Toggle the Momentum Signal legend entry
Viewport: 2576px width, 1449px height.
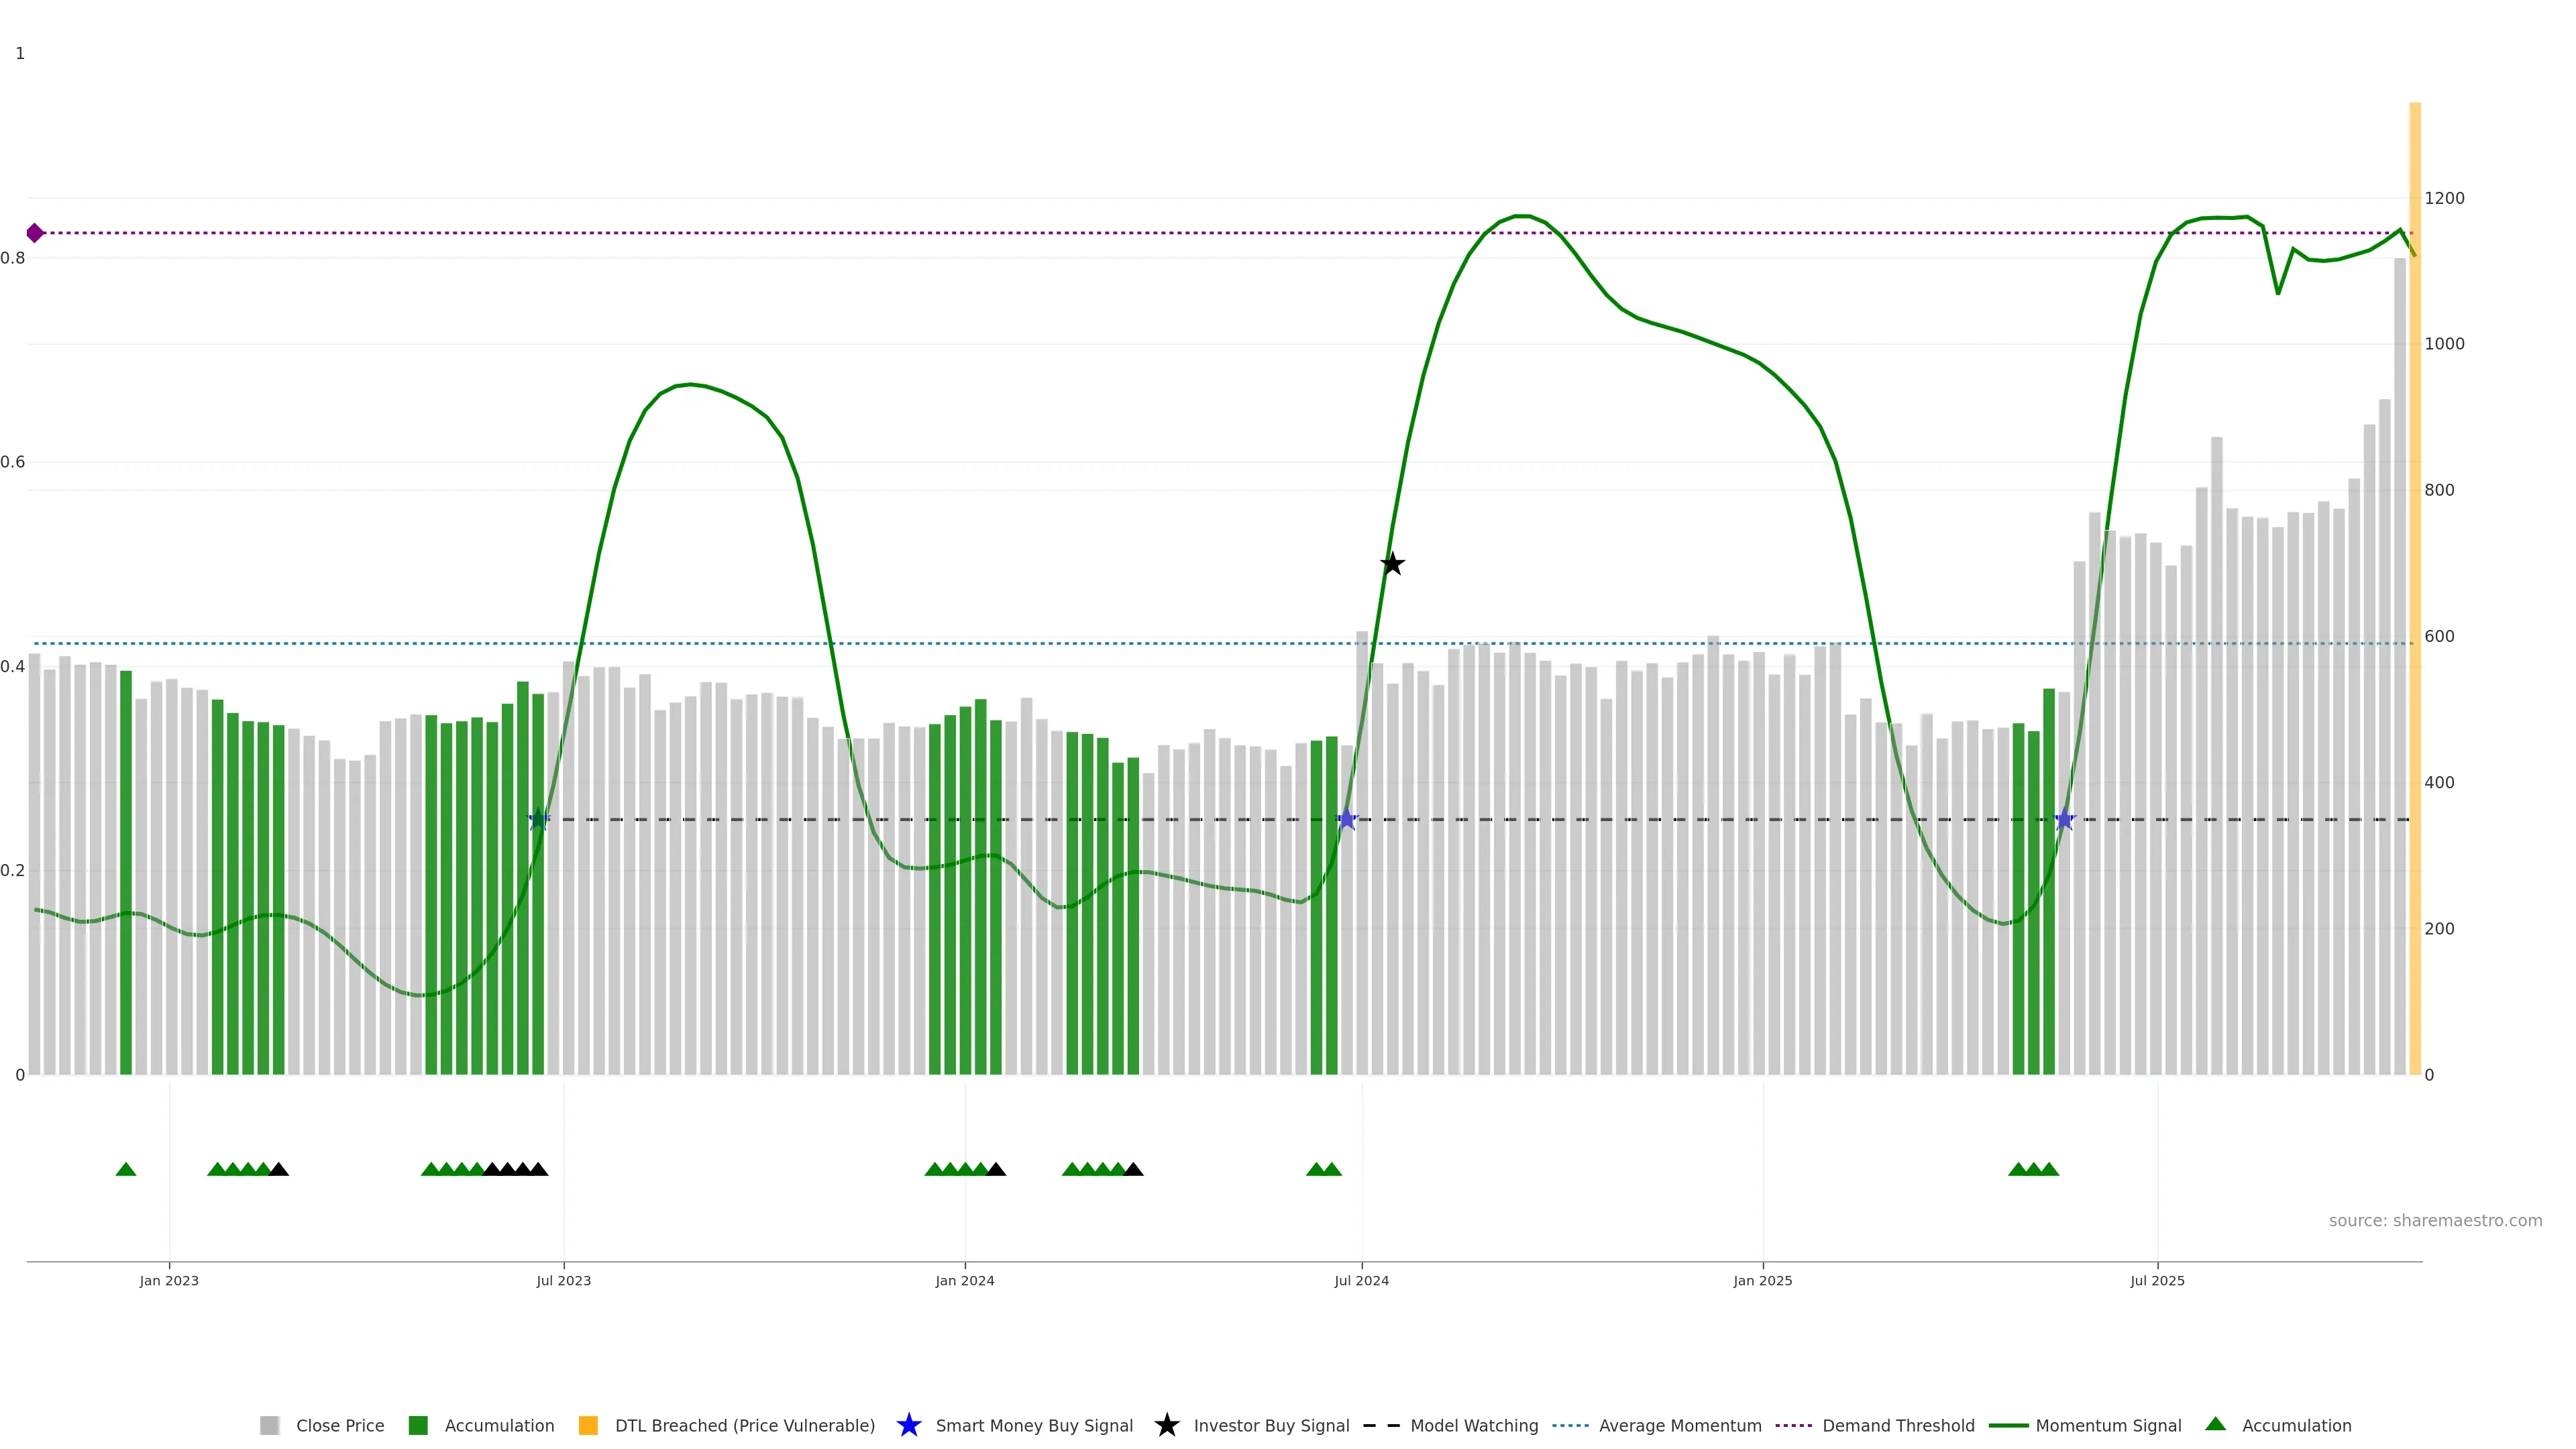(2108, 1425)
